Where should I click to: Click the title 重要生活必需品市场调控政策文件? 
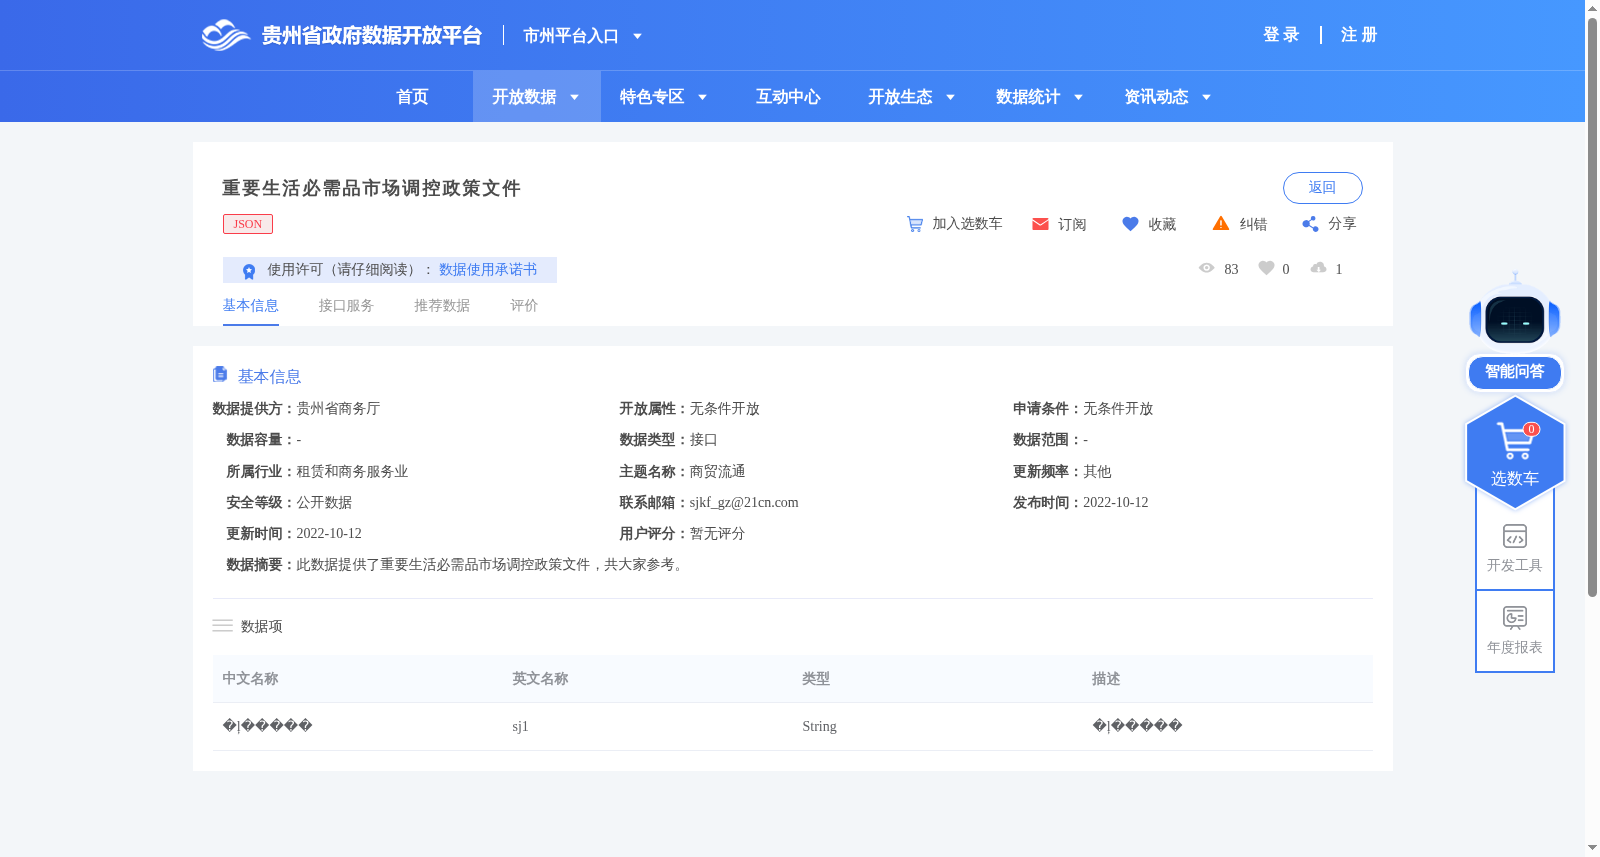point(371,188)
